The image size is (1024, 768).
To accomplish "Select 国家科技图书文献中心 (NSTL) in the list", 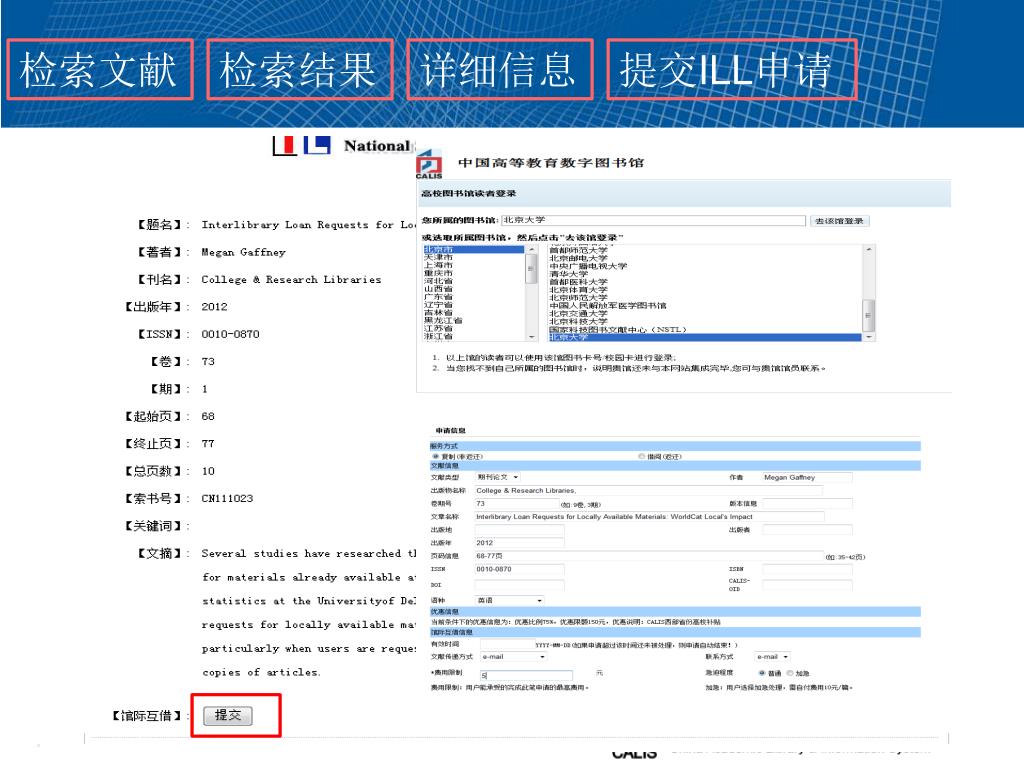I will [618, 329].
